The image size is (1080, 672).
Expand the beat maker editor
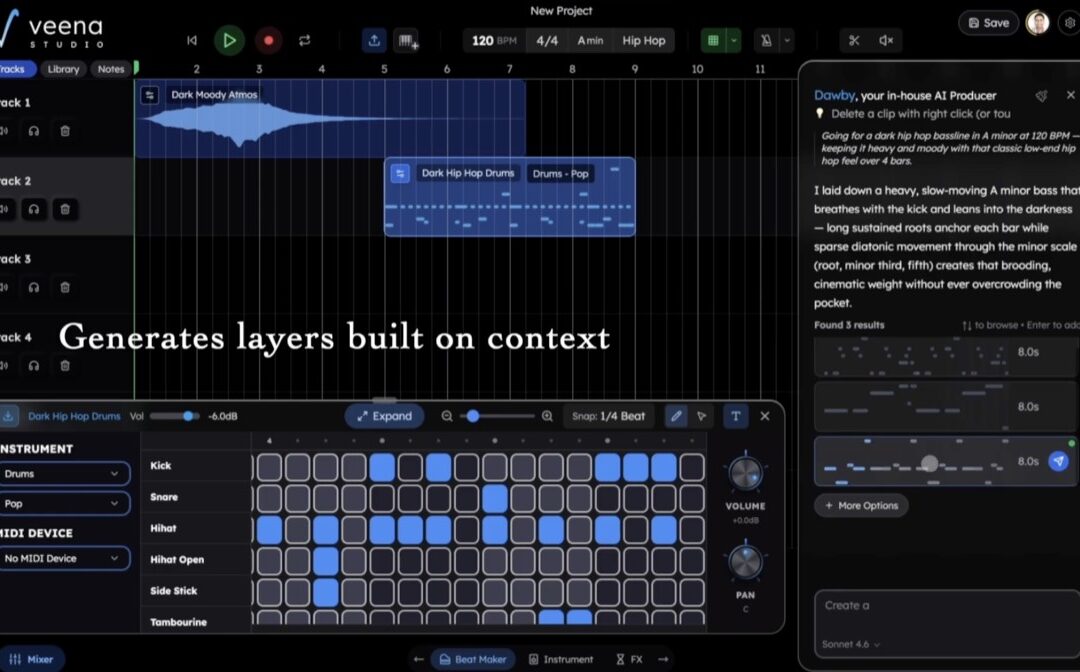pos(384,416)
